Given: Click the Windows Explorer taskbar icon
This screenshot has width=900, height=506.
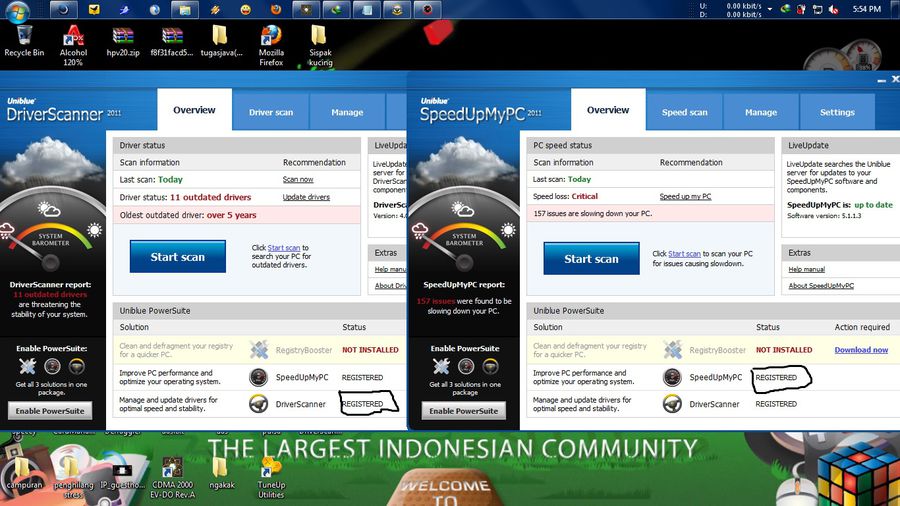Looking at the screenshot, I should pos(185,10).
